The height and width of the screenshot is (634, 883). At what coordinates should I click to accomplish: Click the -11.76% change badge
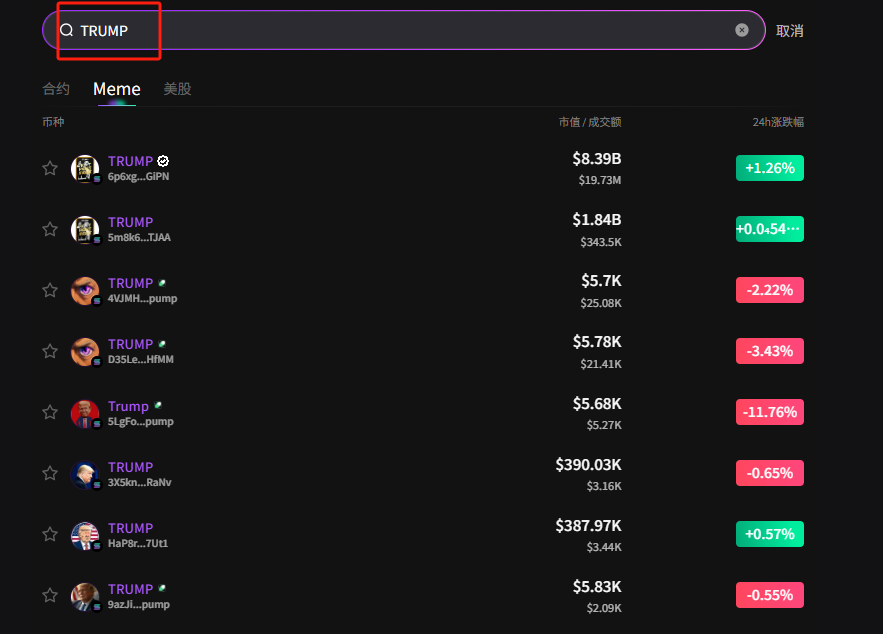[769, 412]
